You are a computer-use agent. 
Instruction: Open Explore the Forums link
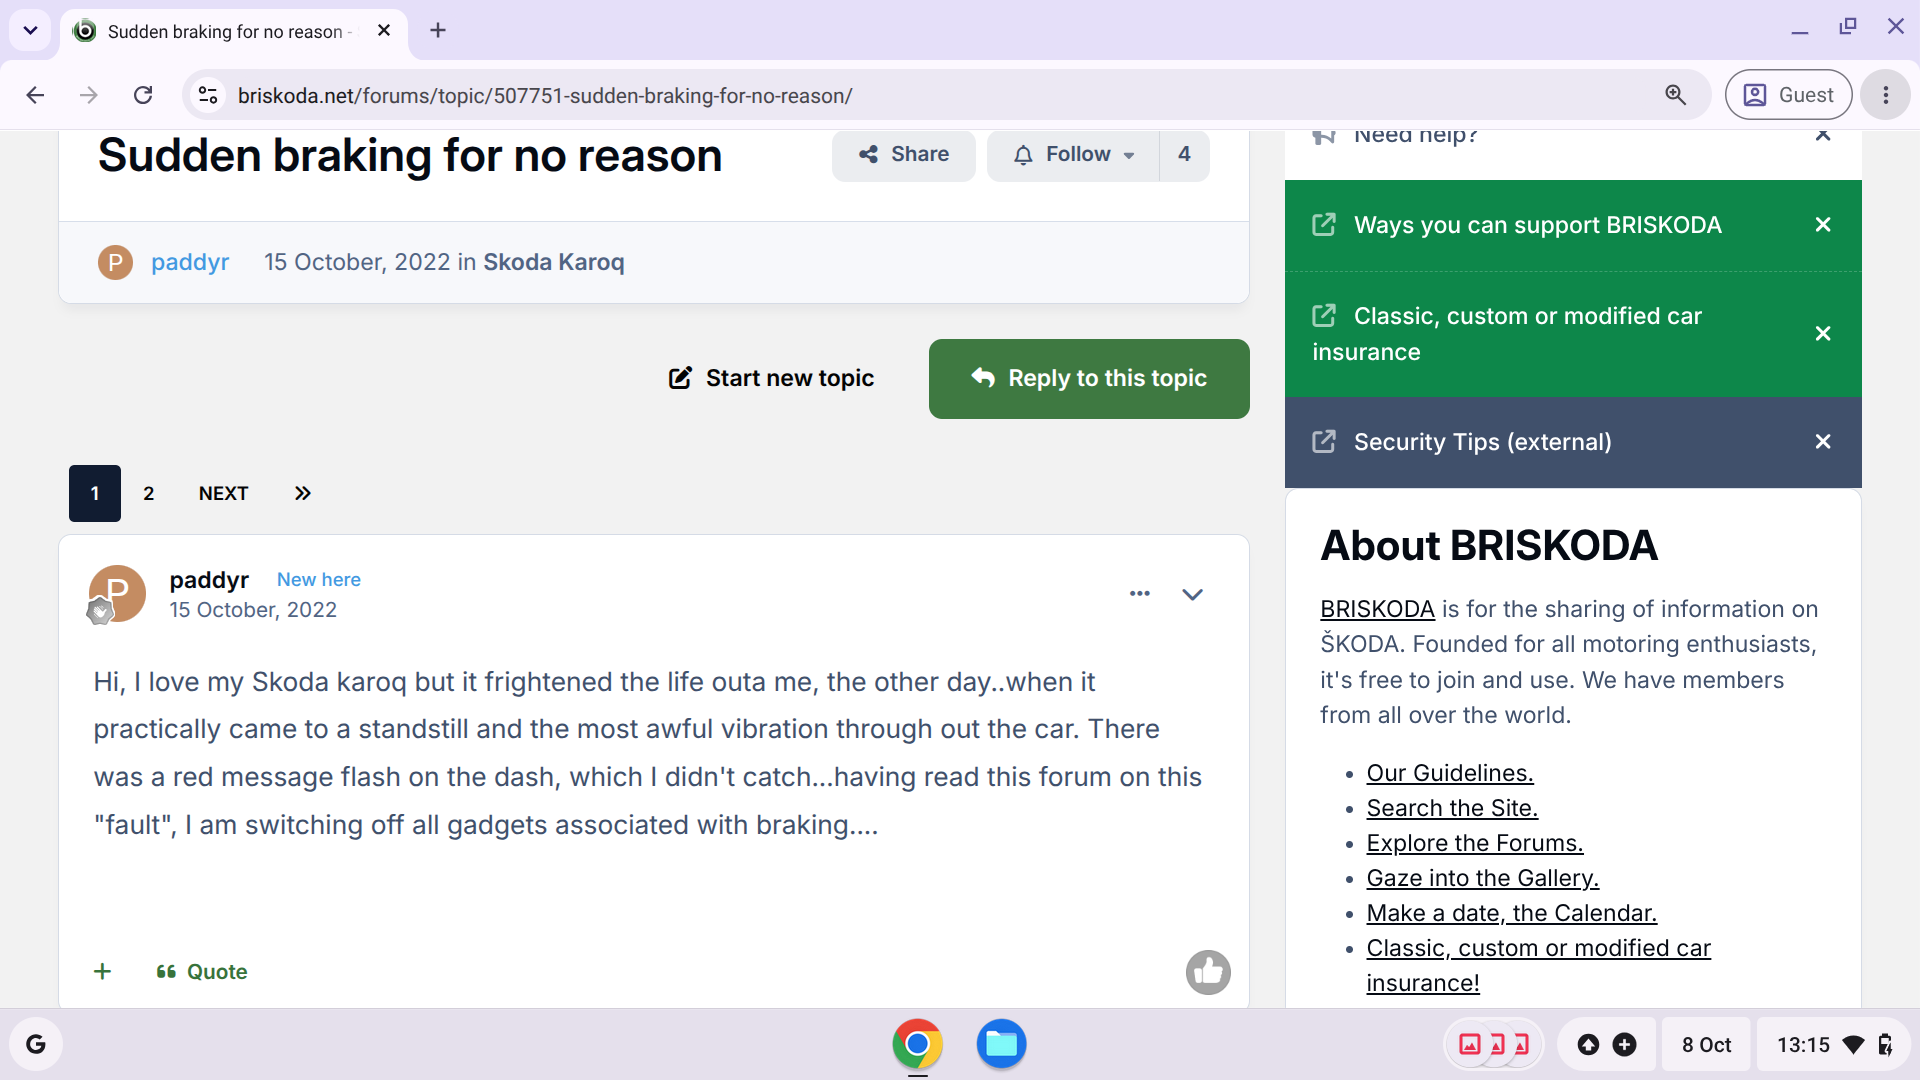(x=1475, y=843)
